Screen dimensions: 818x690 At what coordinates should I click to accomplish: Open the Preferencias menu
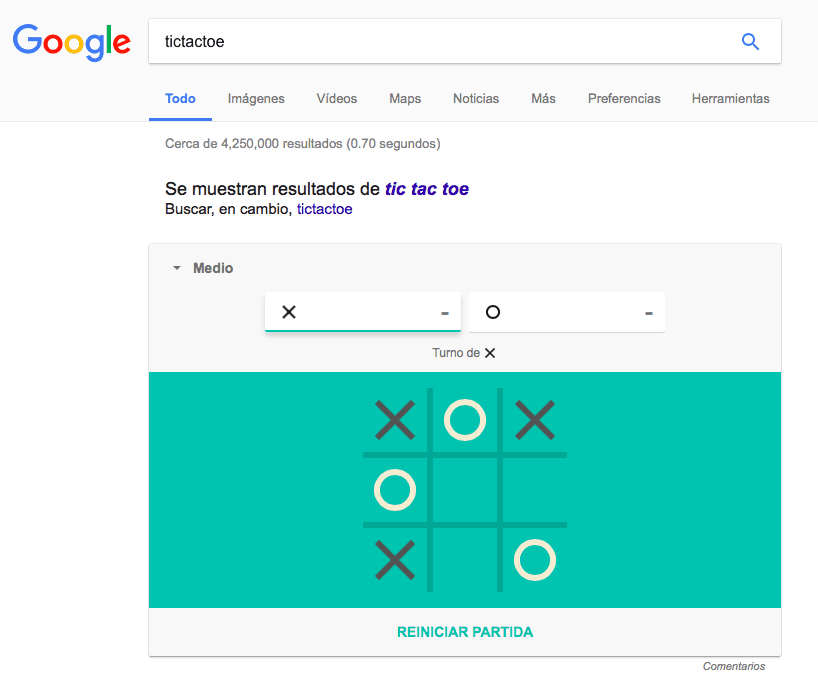624,99
